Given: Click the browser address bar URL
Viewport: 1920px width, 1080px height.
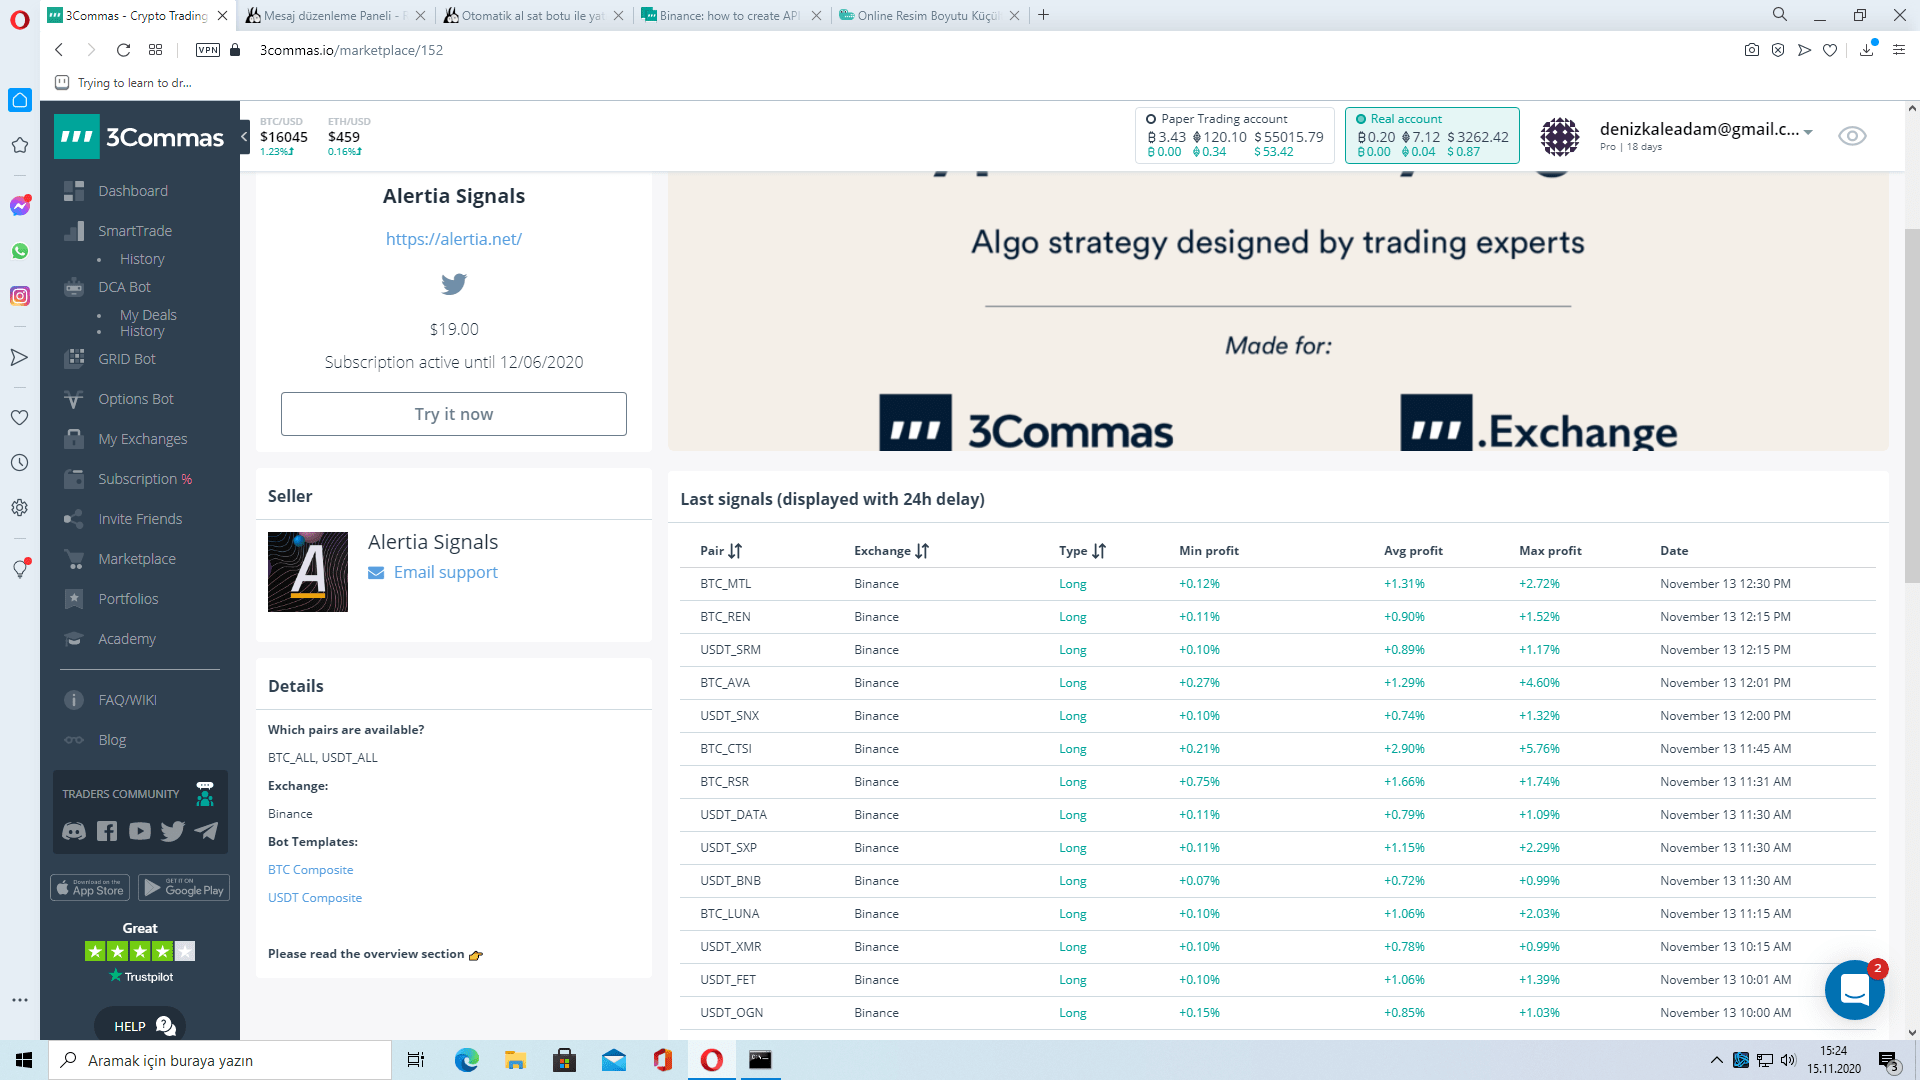Looking at the screenshot, I should pos(351,50).
